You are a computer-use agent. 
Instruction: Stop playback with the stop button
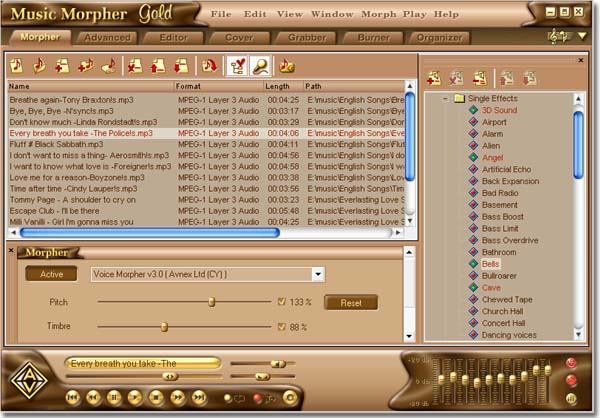(x=156, y=398)
